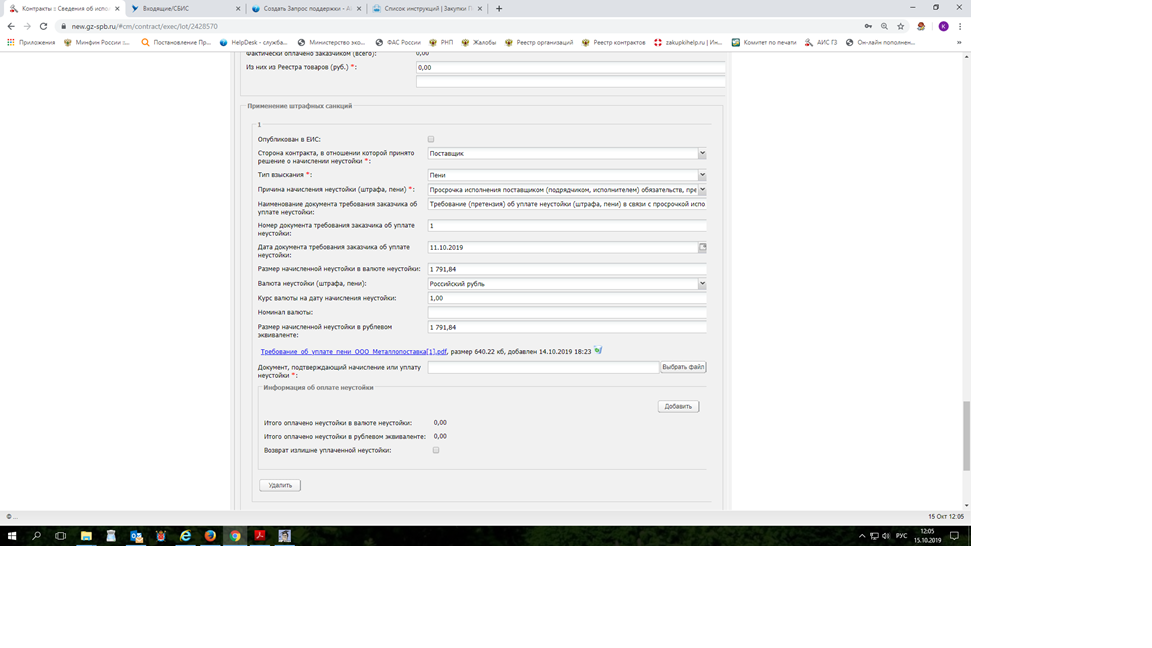Switch to Chrome in the taskbar

click(235, 536)
